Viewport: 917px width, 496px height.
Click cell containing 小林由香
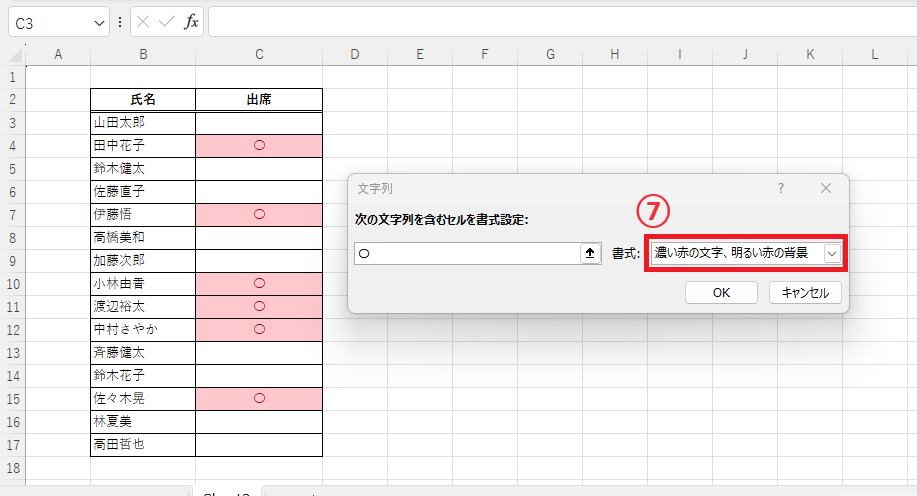143,284
